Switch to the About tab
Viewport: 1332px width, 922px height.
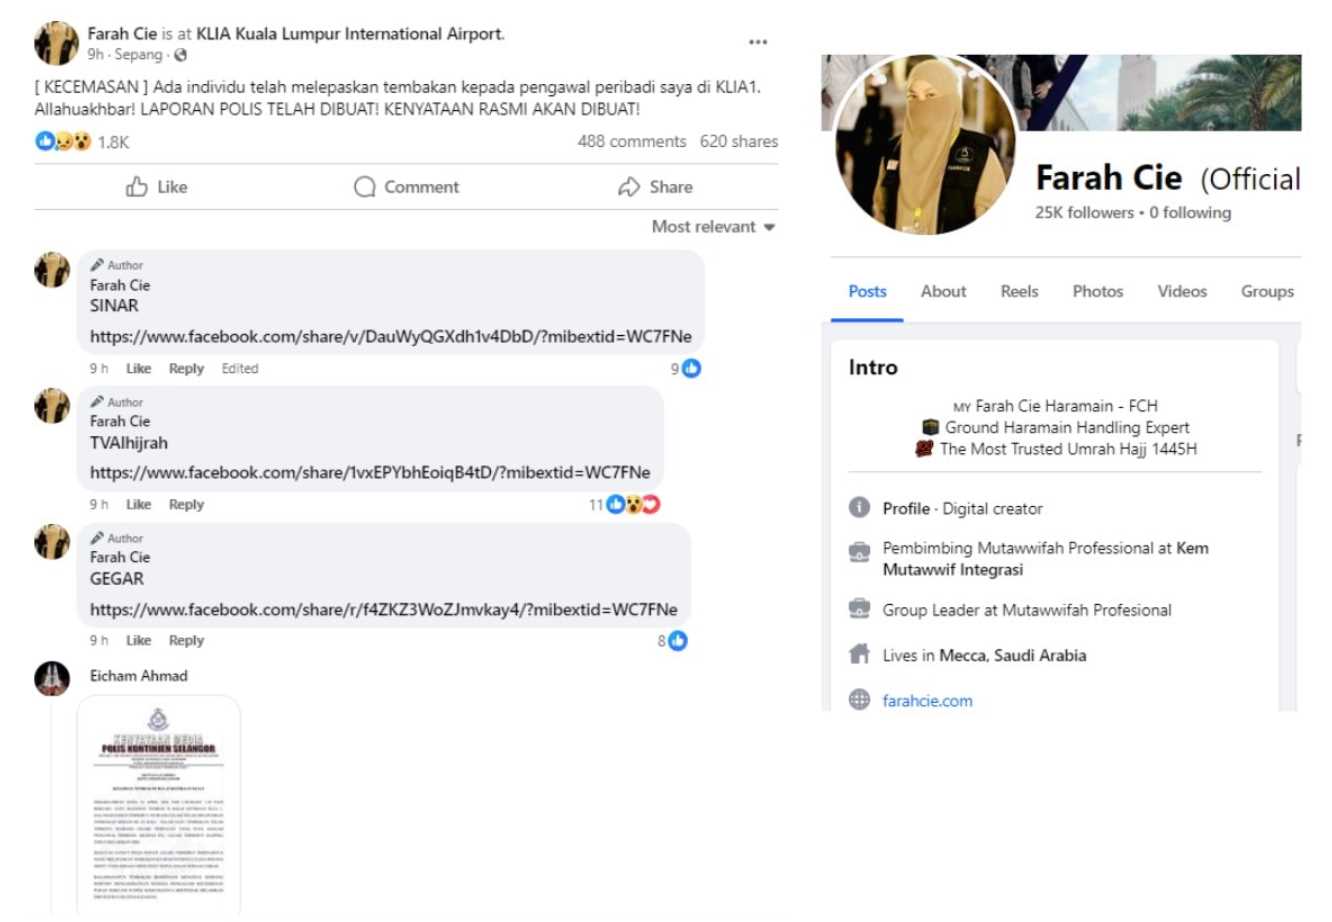[x=943, y=292]
